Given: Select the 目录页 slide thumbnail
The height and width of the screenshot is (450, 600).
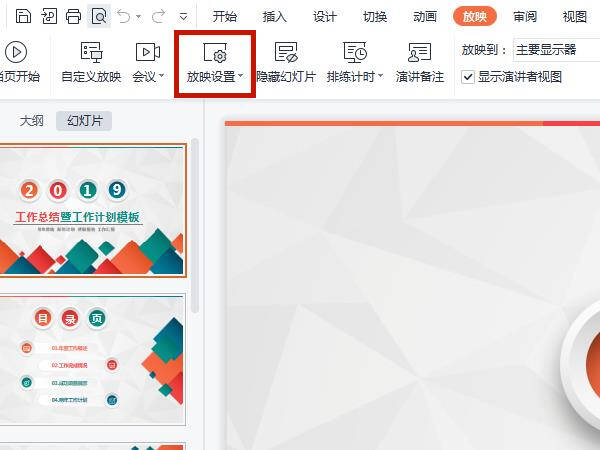Looking at the screenshot, I should pyautogui.click(x=93, y=359).
